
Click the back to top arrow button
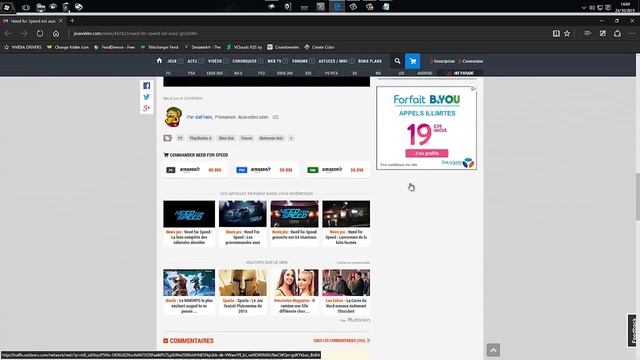coord(493,350)
